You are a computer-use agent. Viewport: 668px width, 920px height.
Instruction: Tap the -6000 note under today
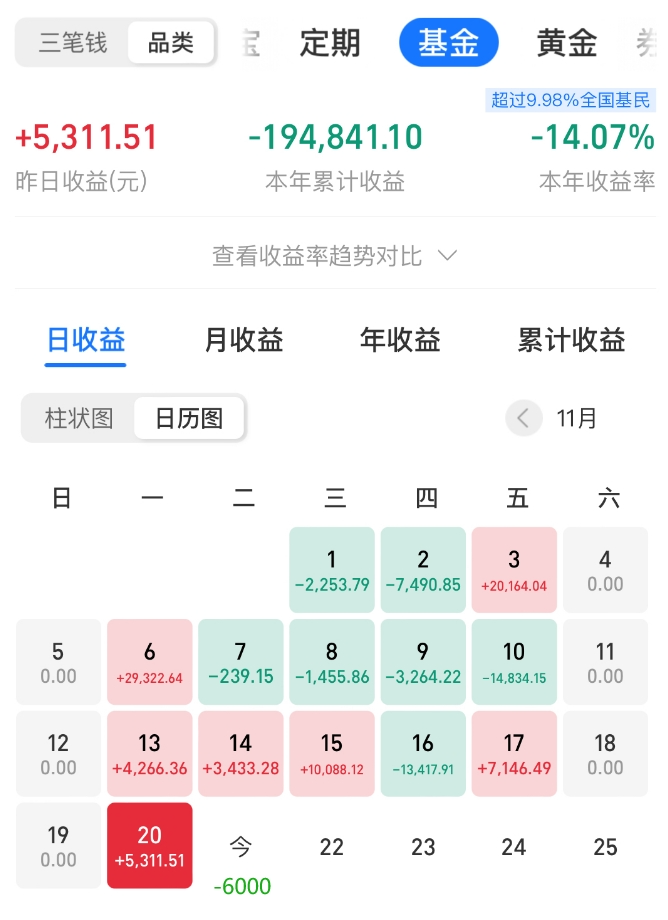tap(242, 886)
